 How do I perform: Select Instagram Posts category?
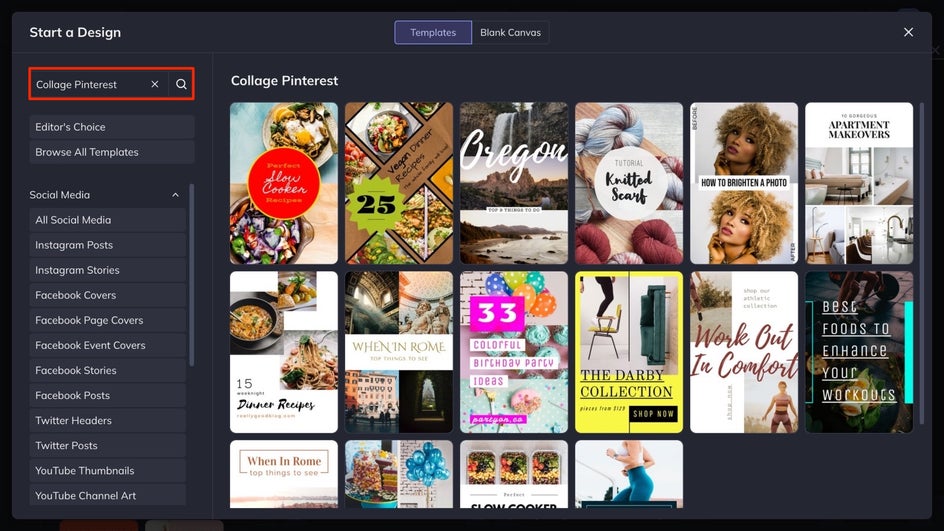point(108,245)
